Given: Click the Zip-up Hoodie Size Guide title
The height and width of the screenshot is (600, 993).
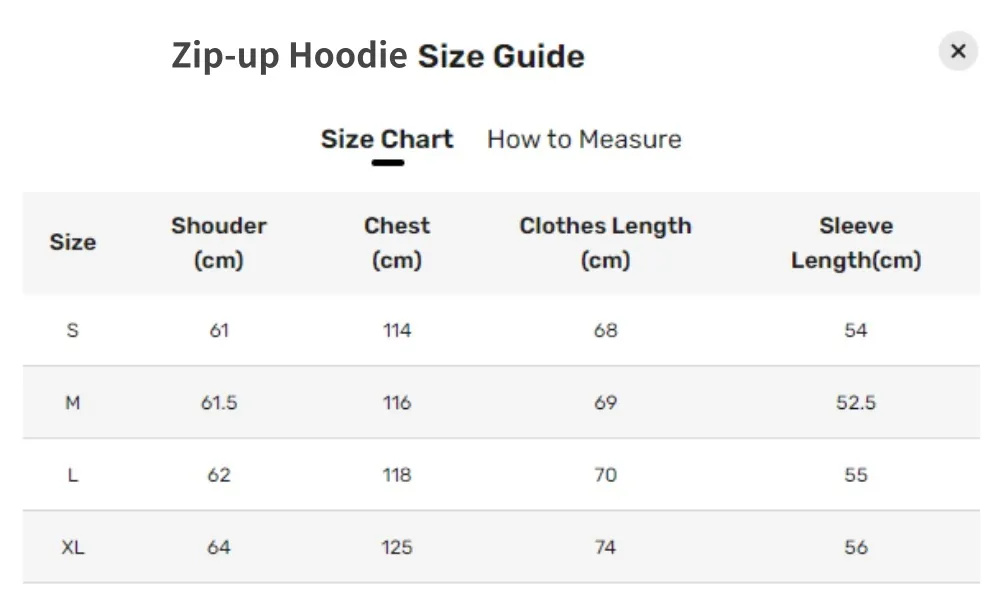Looking at the screenshot, I should [x=378, y=56].
